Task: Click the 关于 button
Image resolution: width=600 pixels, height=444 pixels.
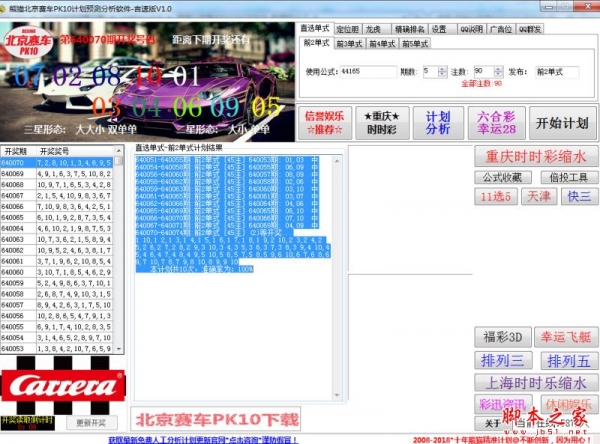Action: click(493, 423)
